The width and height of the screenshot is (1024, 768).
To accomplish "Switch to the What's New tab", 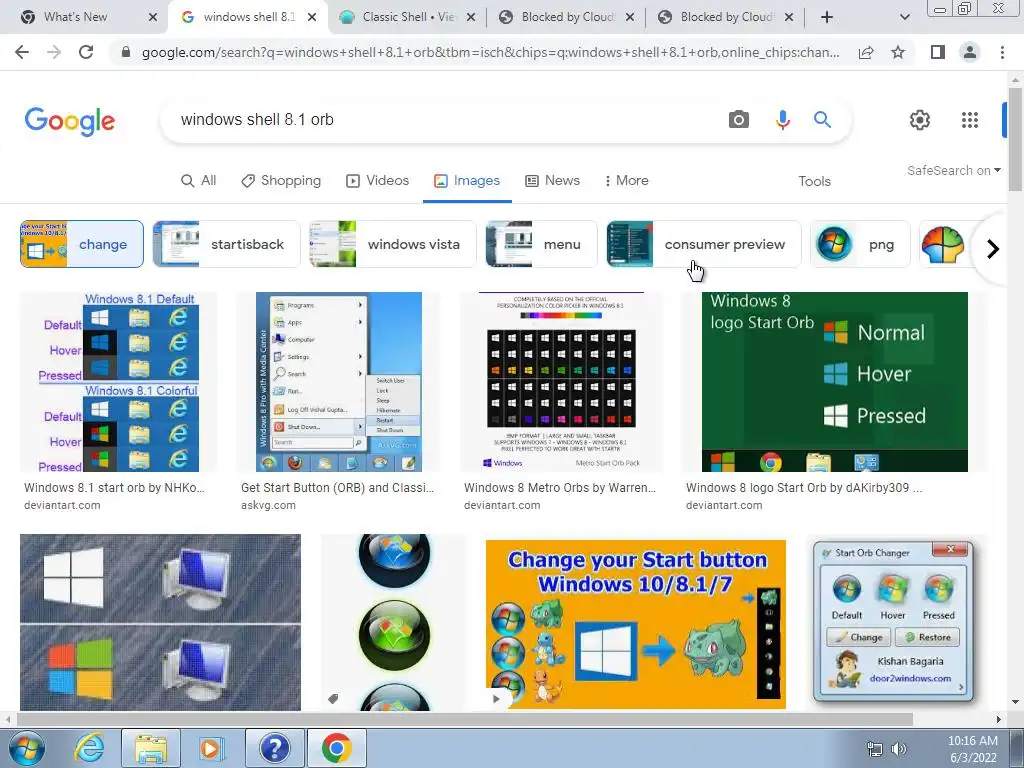I will [75, 17].
